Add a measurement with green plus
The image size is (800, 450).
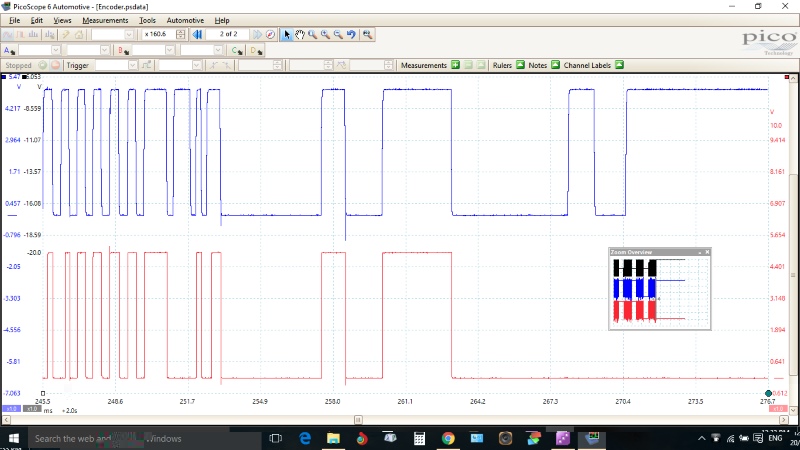pos(455,65)
